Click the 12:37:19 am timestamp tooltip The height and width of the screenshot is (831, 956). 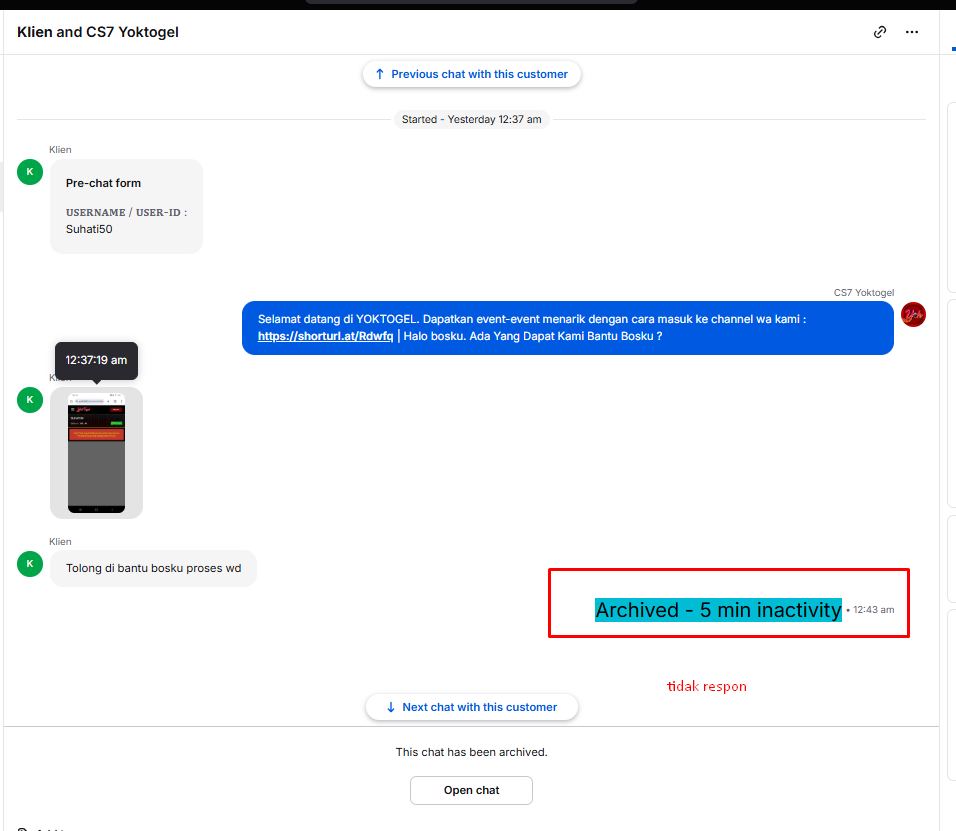pyautogui.click(x=96, y=360)
